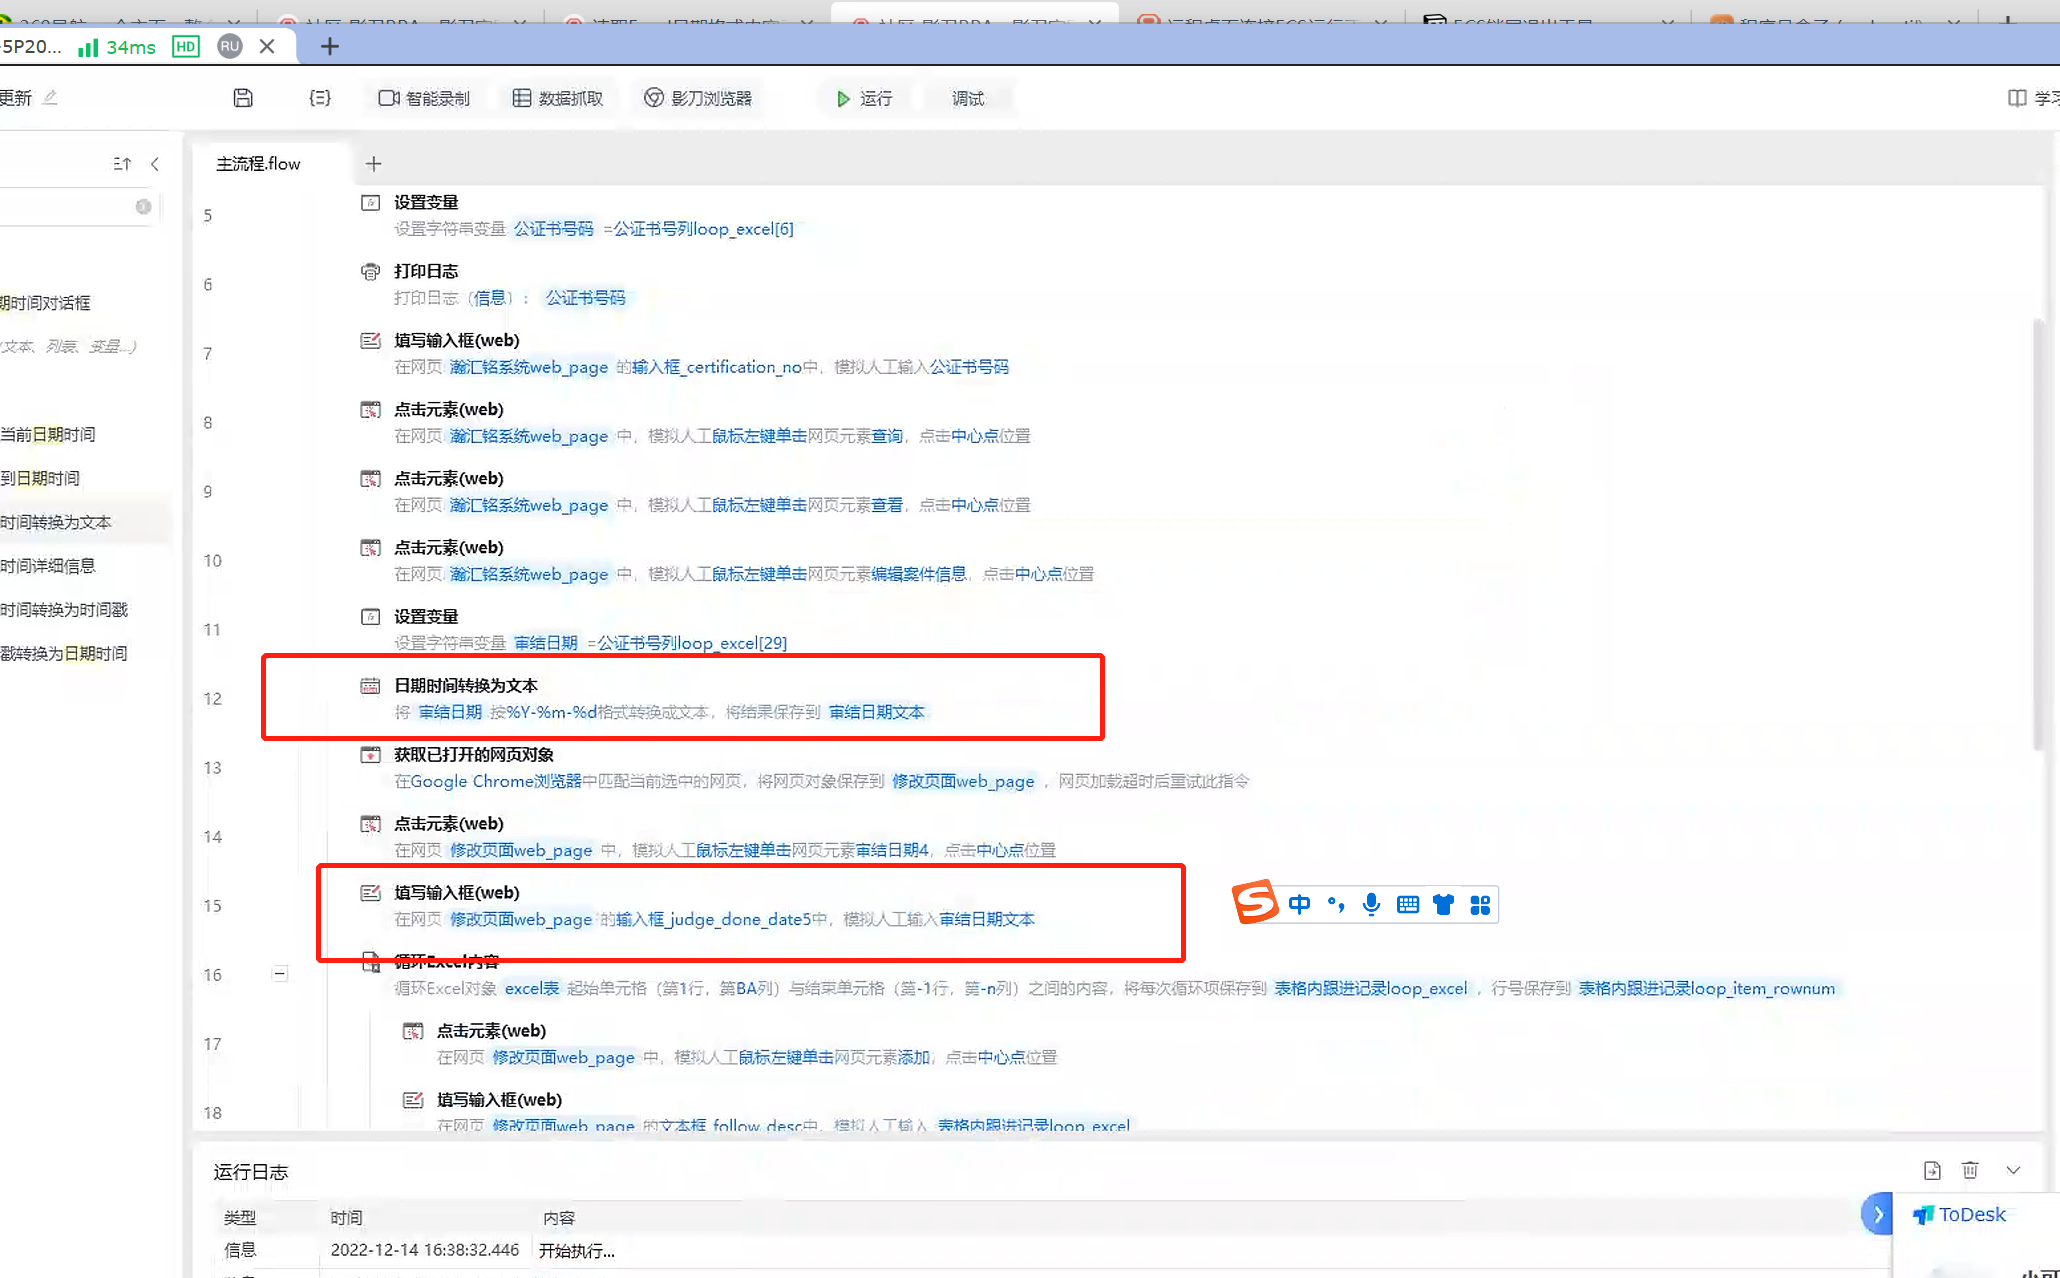Save the flow with the save icon
2060x1278 pixels.
click(243, 97)
